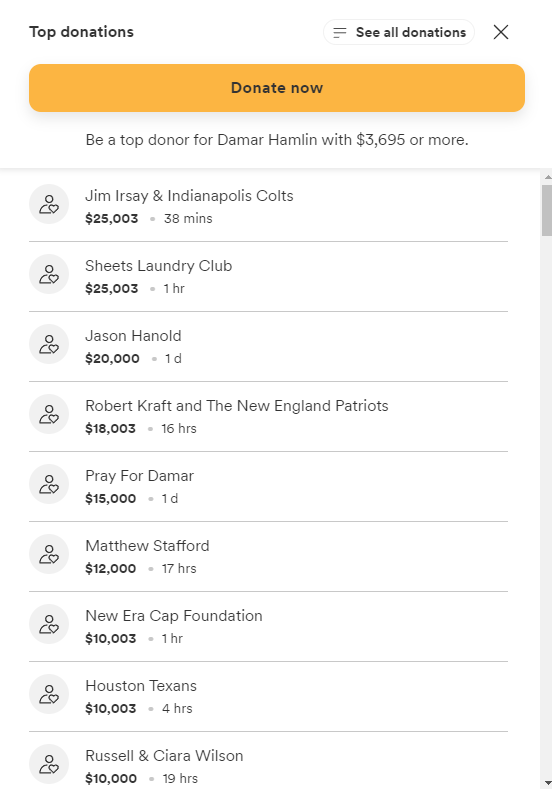Click donor icon beside Jason Hanold

pyautogui.click(x=49, y=344)
